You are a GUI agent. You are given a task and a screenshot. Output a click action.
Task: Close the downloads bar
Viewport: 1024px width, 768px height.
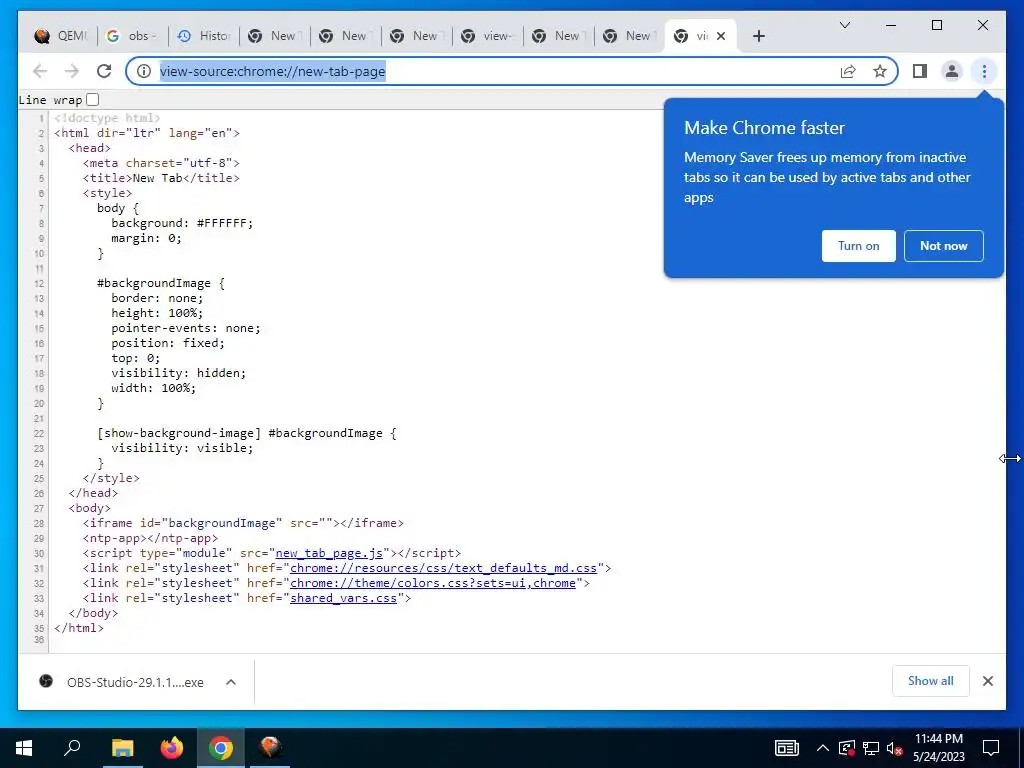(x=987, y=681)
